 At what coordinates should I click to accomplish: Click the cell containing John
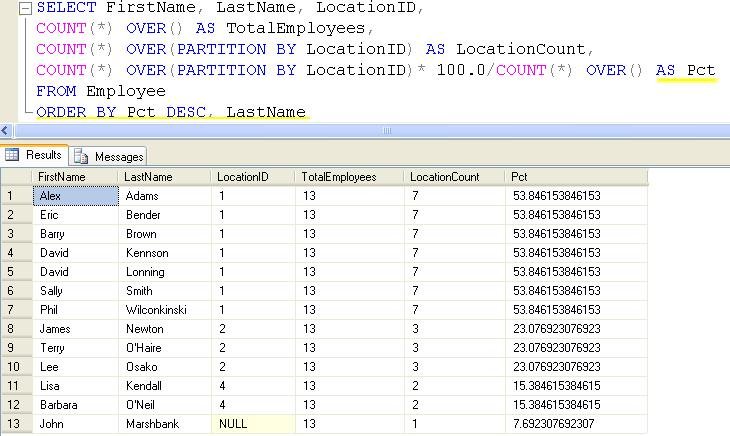point(76,424)
